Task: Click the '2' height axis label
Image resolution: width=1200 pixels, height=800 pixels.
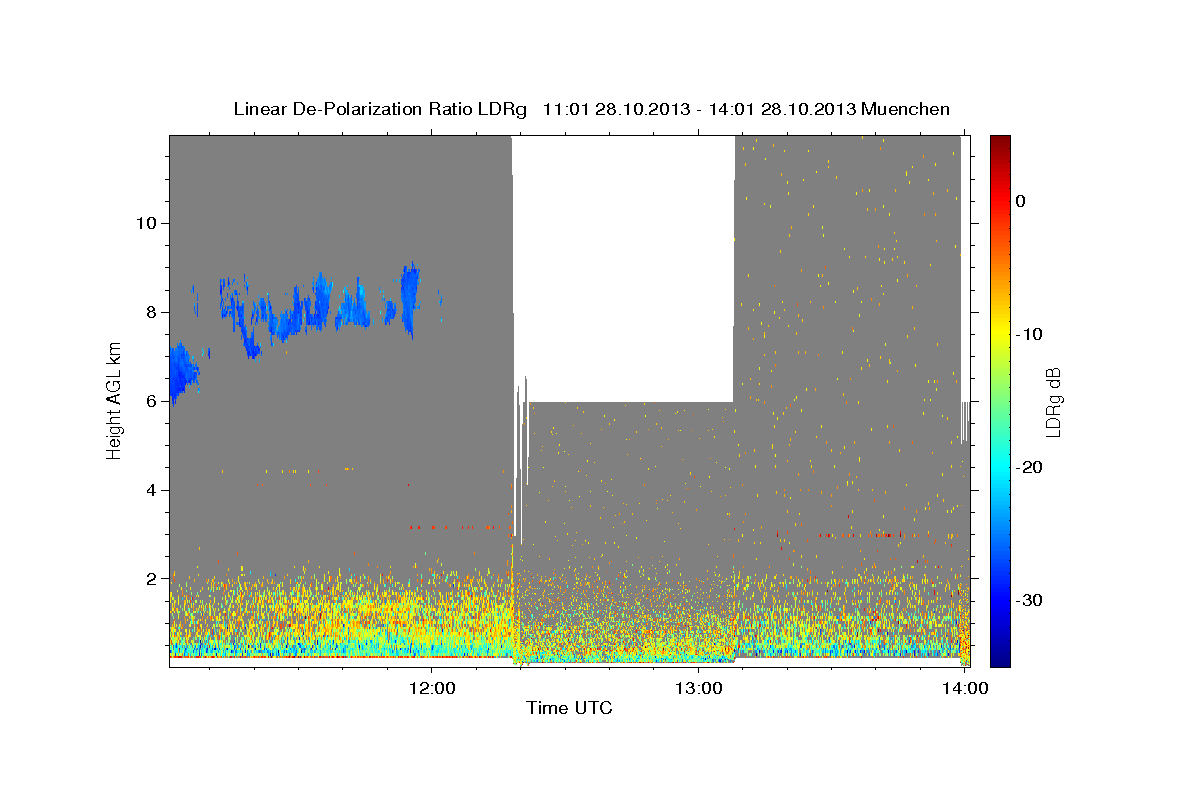Action: [x=149, y=579]
